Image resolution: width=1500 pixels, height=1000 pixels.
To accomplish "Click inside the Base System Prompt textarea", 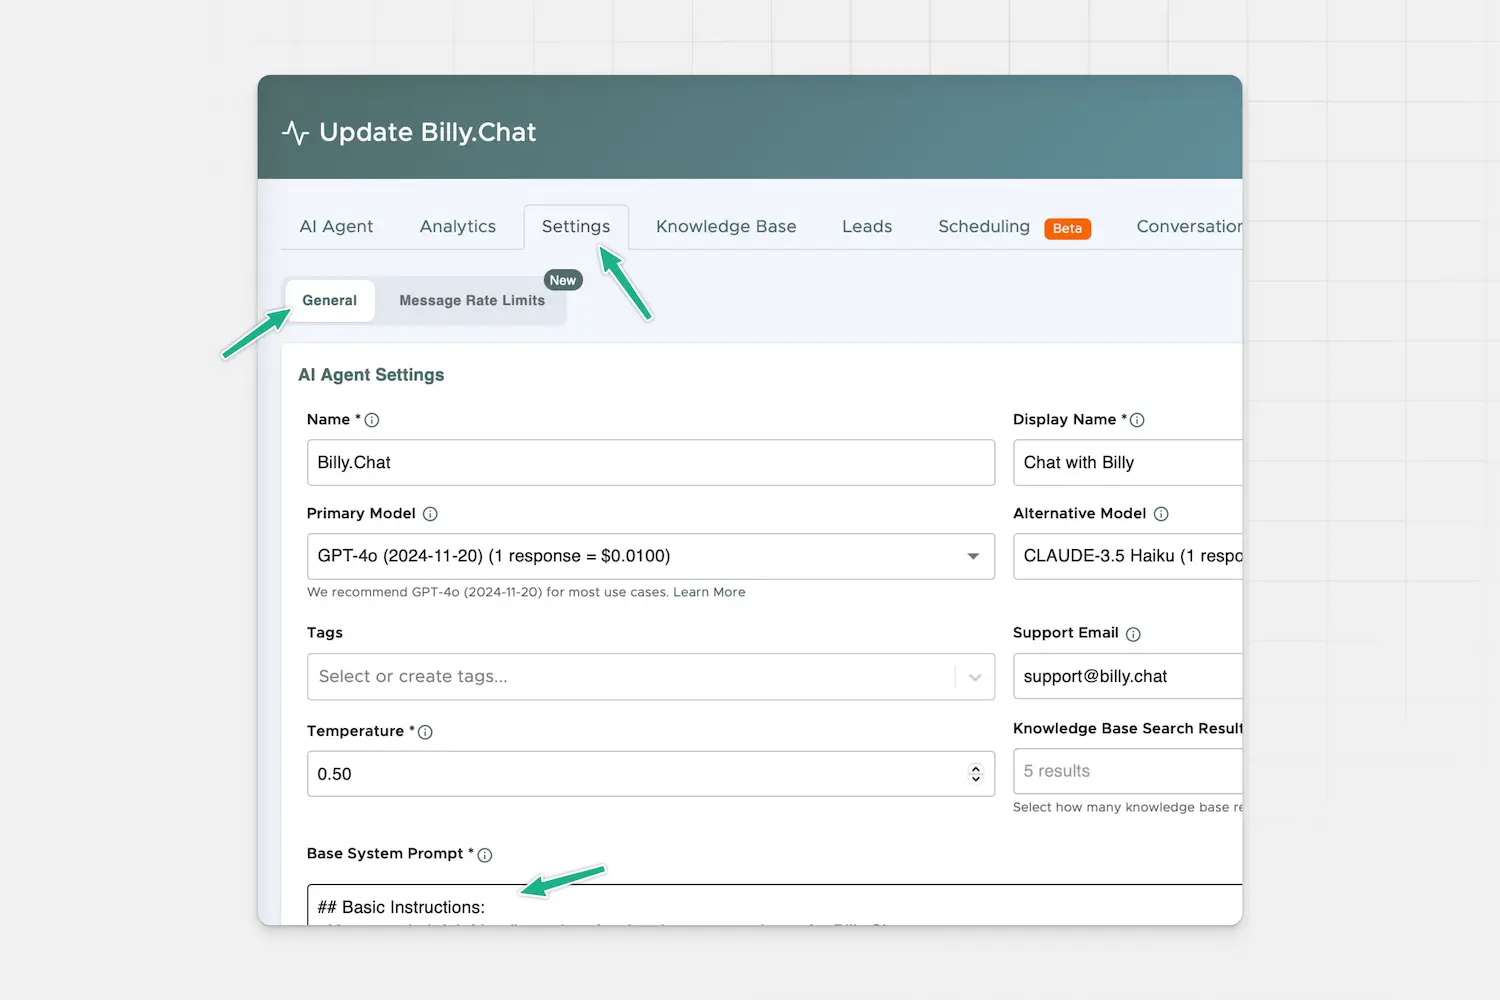I will point(775,905).
